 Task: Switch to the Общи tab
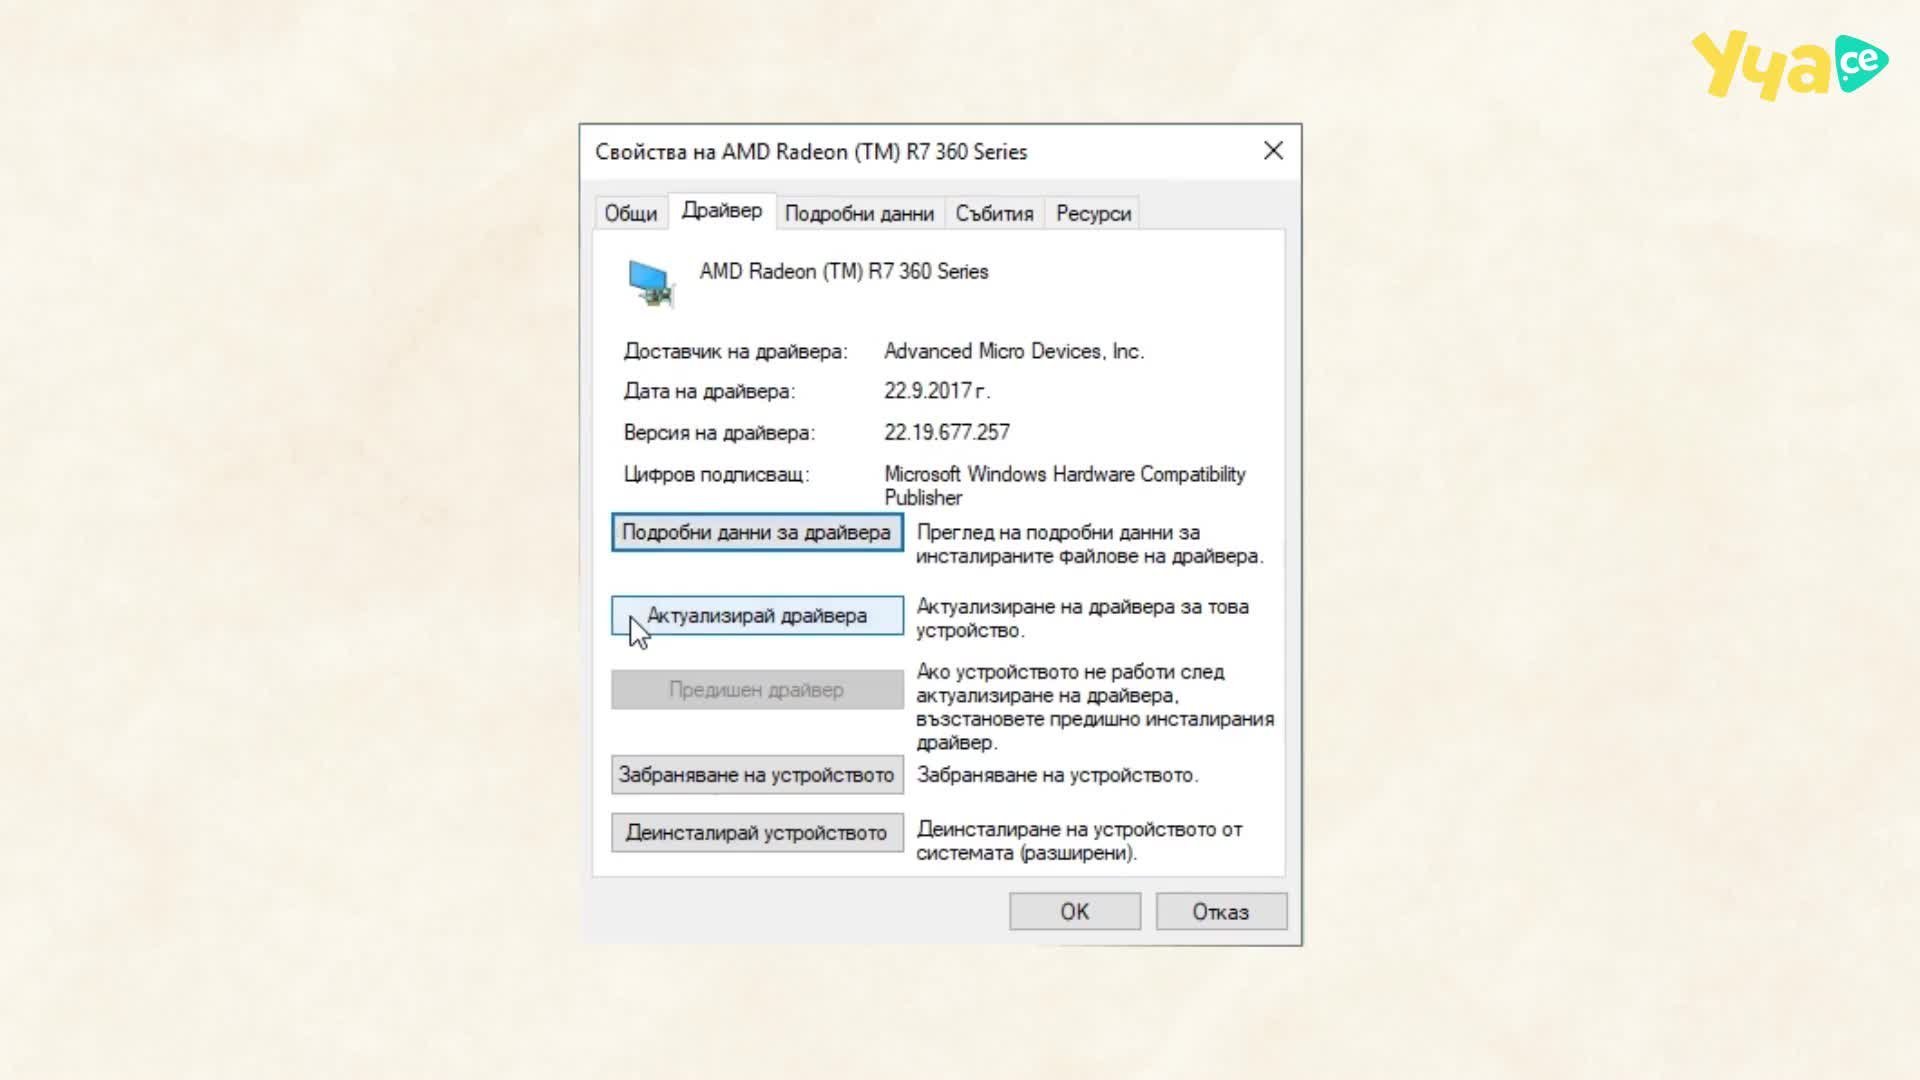[x=631, y=213]
